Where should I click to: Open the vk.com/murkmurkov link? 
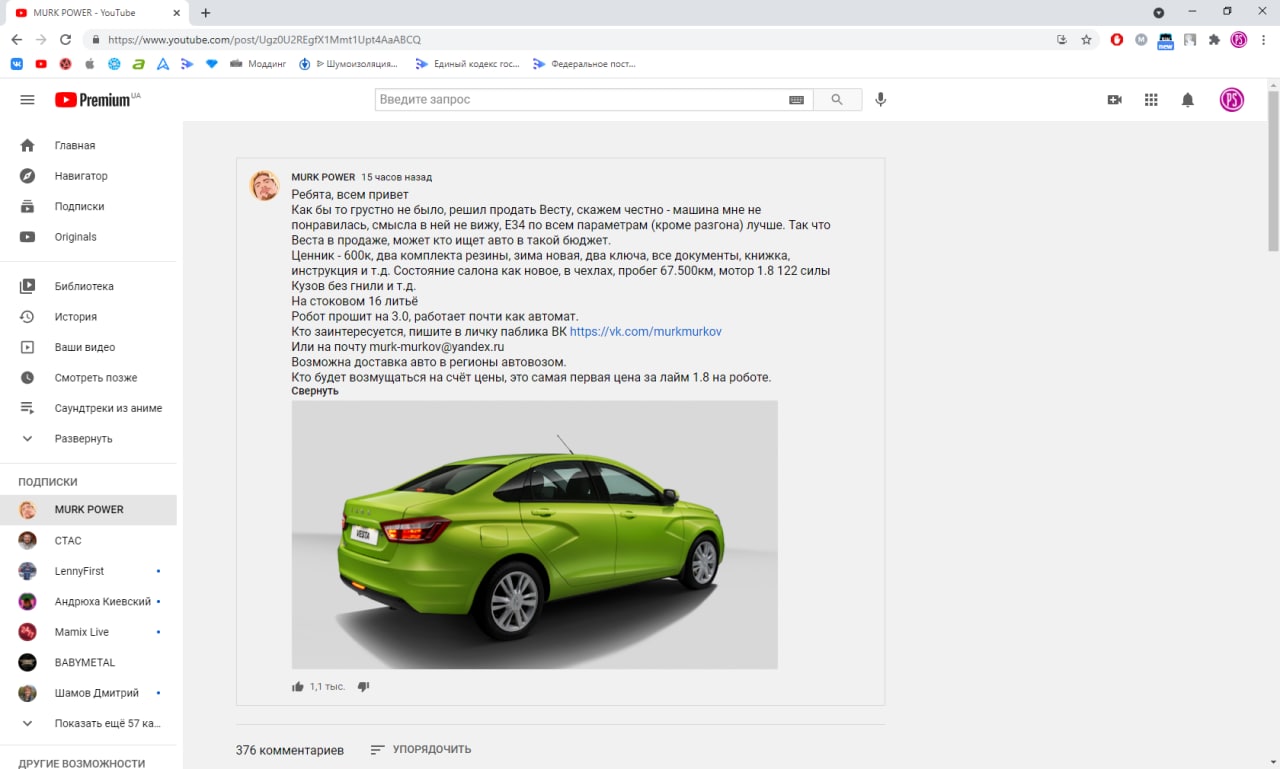646,331
